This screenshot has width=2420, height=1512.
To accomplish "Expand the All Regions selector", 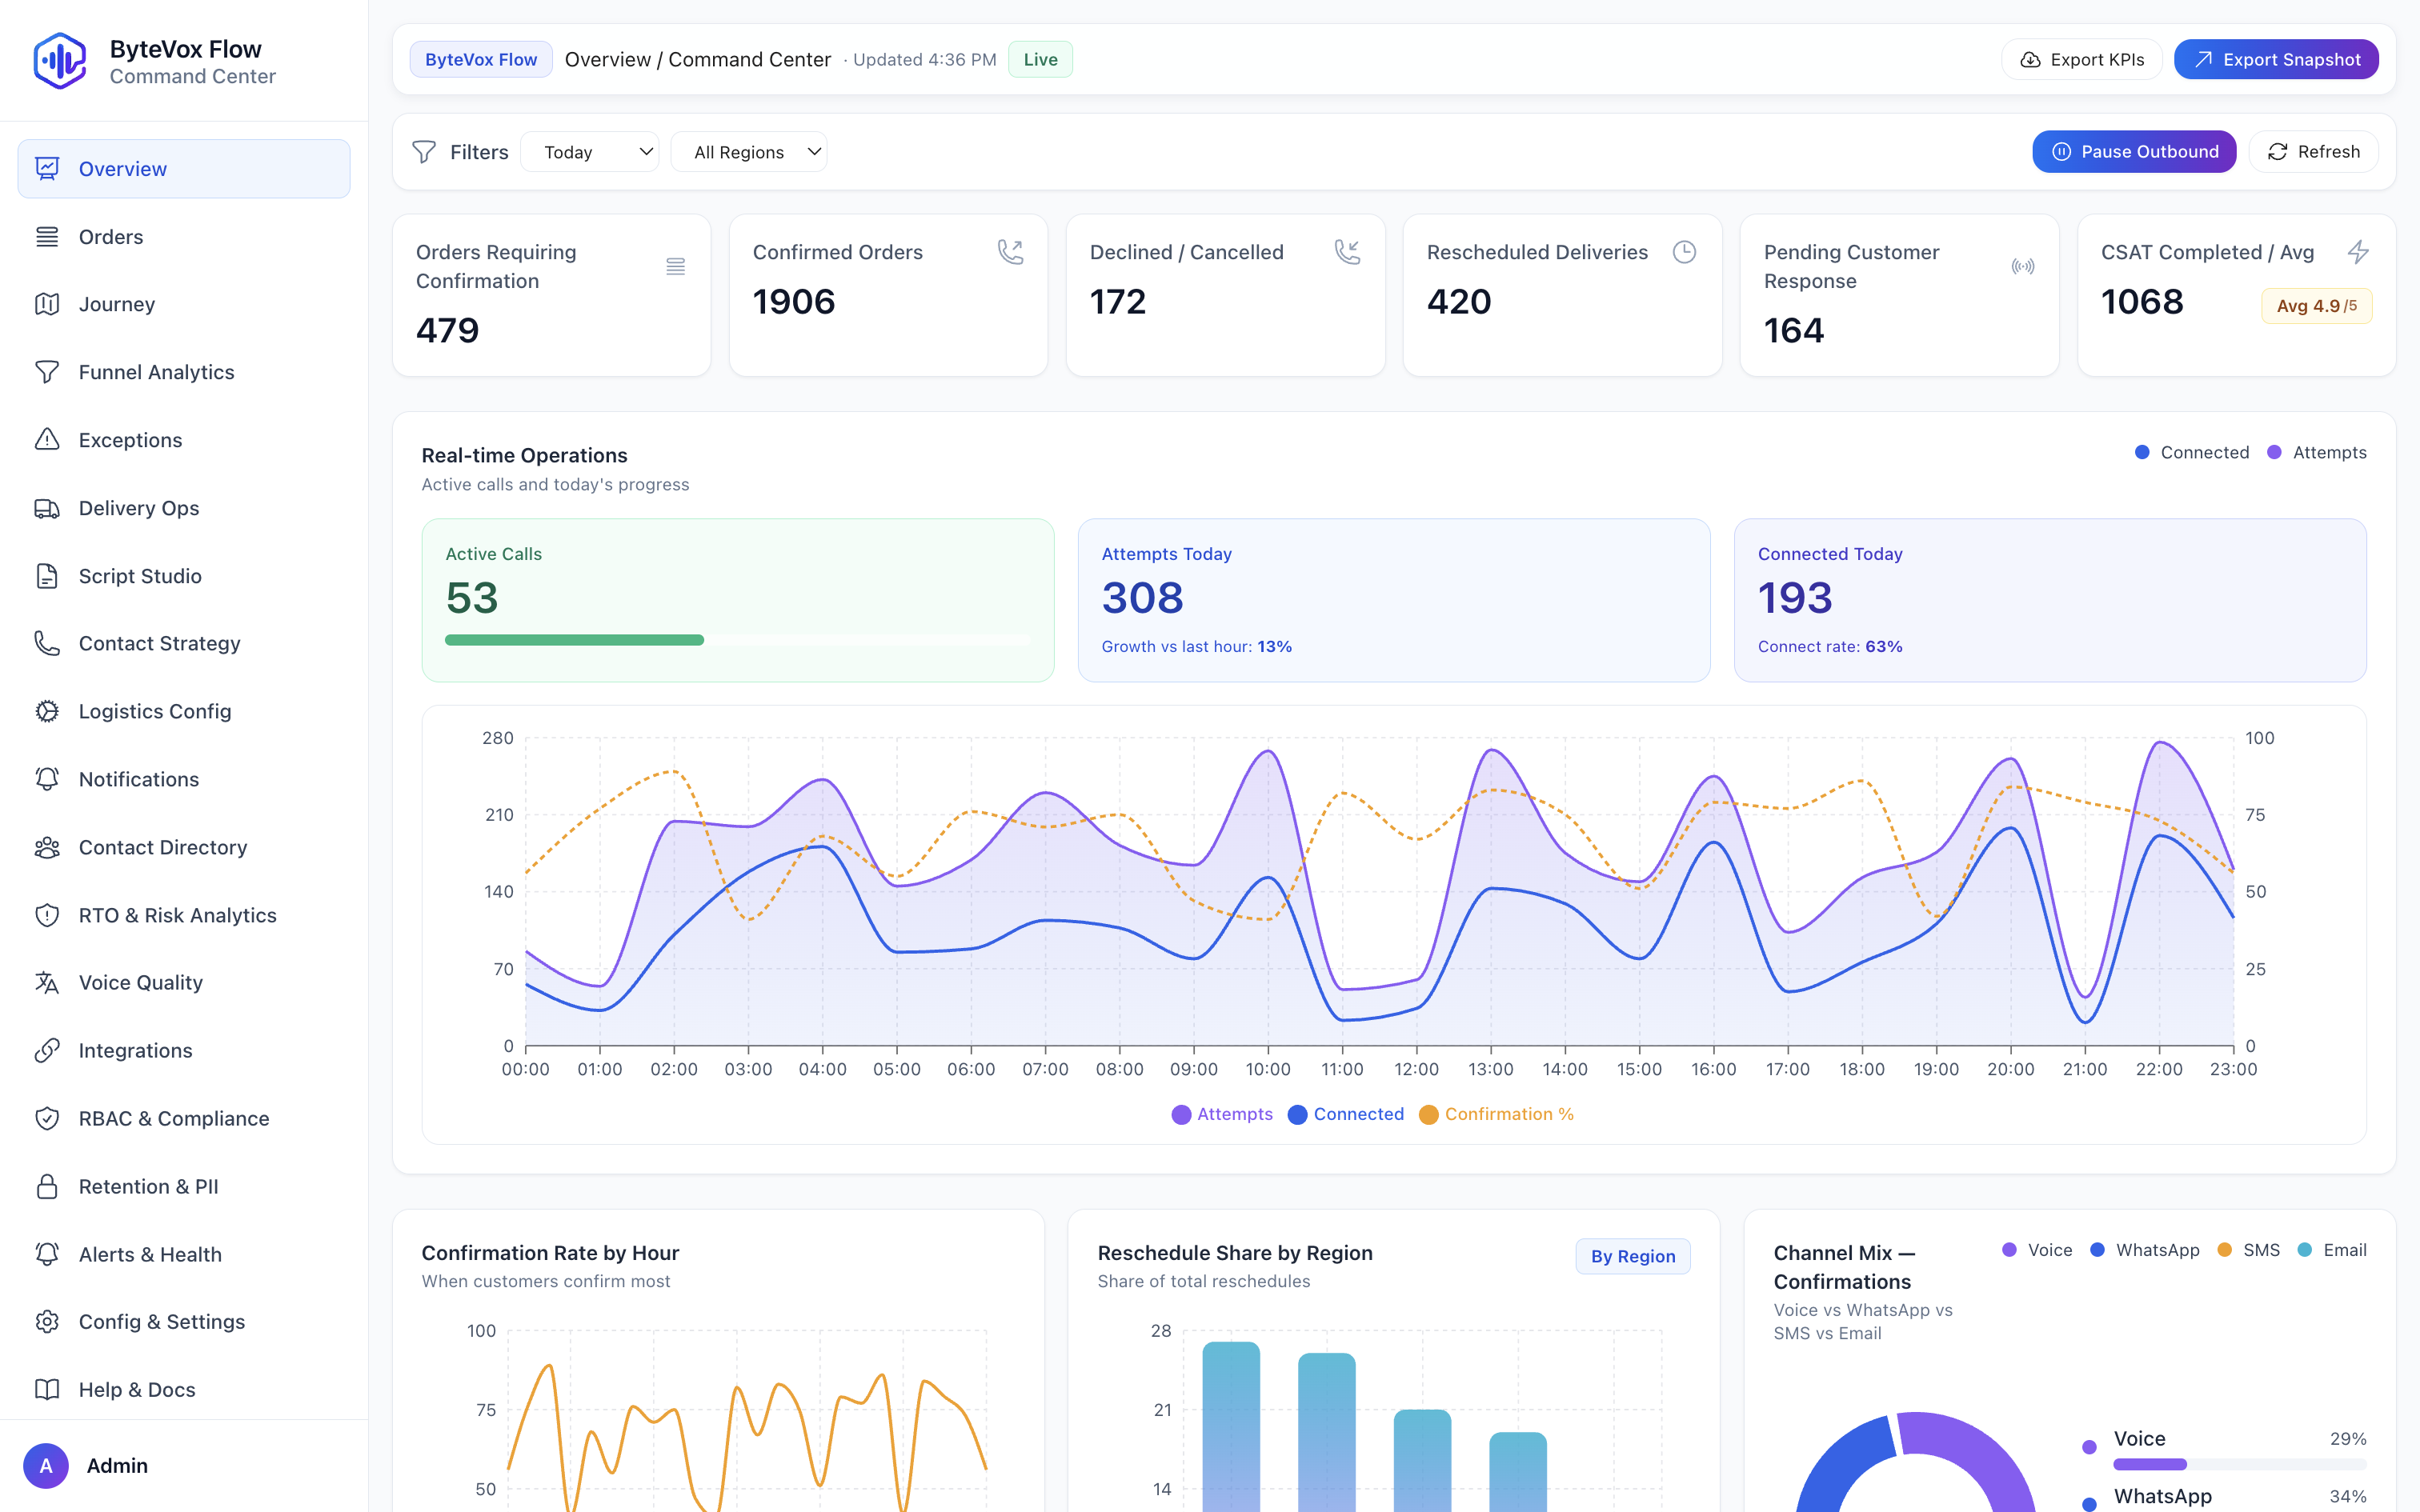I will click(749, 151).
